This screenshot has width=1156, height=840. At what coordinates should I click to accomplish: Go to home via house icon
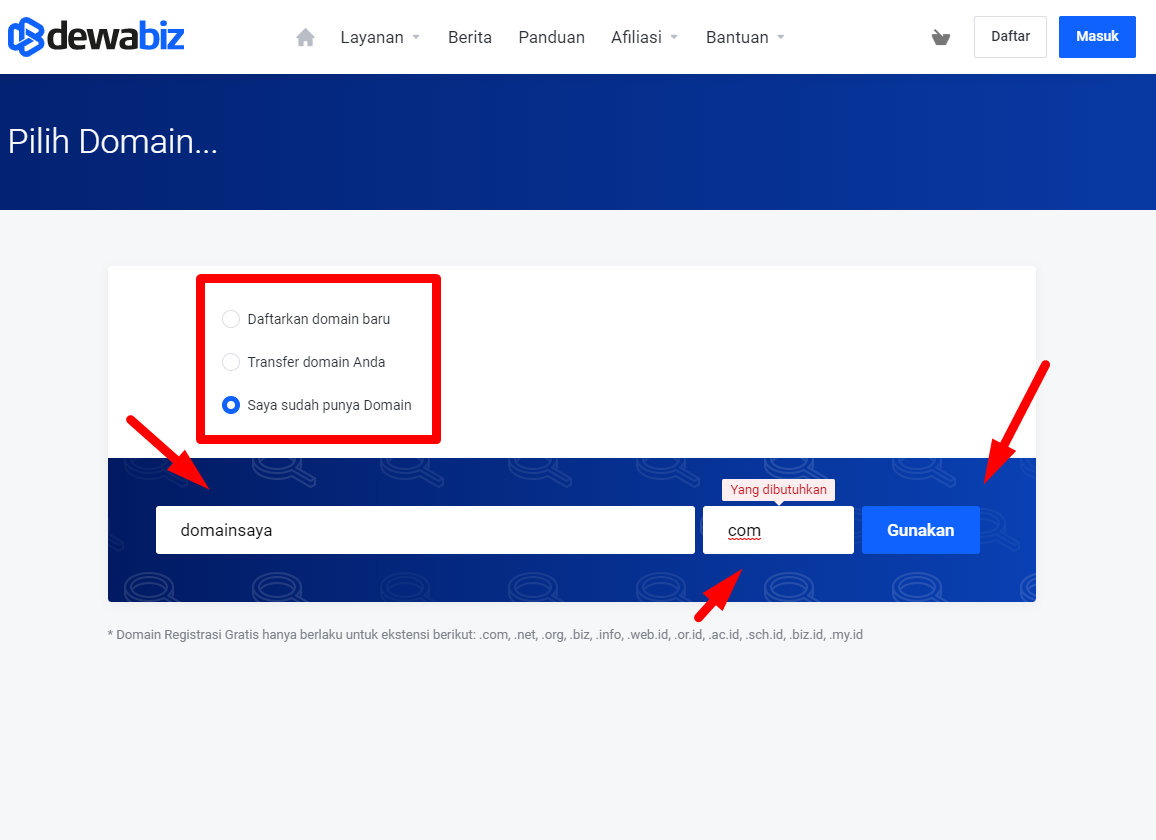pyautogui.click(x=306, y=37)
